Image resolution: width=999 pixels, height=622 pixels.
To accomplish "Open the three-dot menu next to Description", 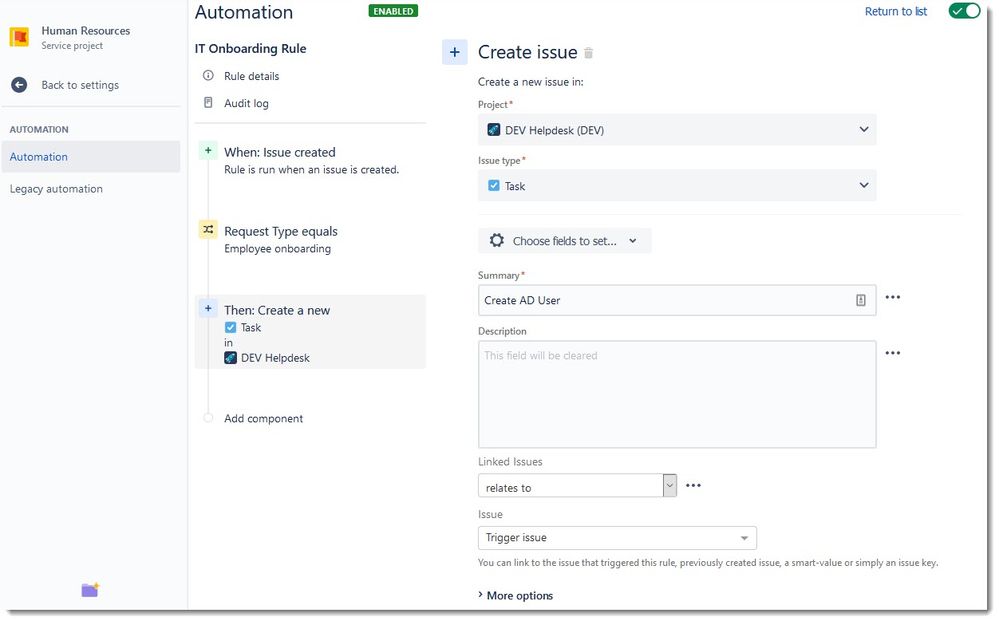I will click(x=893, y=352).
